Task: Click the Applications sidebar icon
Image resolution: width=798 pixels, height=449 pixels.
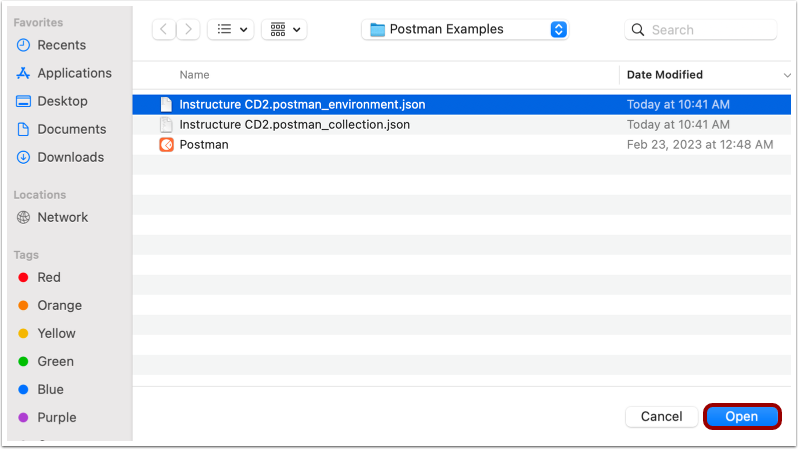Action: (x=23, y=73)
